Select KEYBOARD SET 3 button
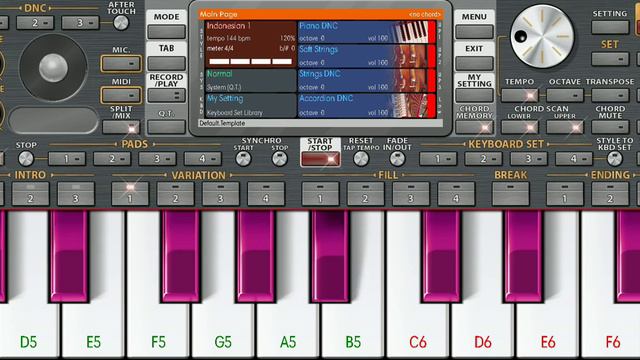 529,158
